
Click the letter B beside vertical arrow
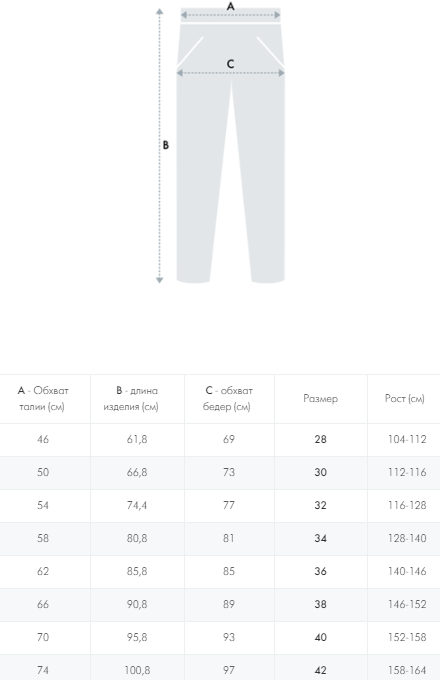click(166, 145)
